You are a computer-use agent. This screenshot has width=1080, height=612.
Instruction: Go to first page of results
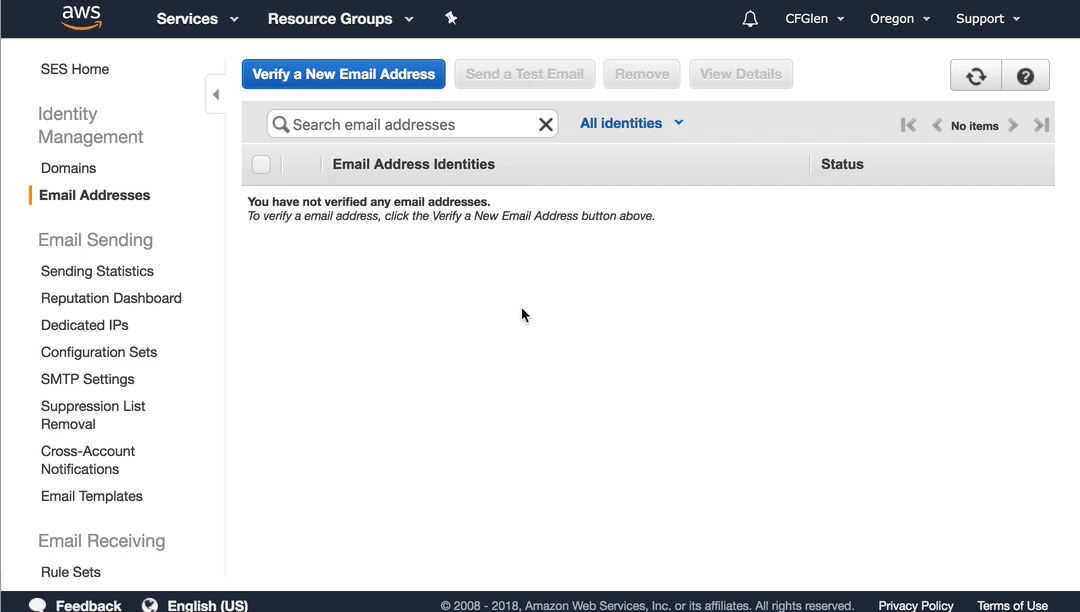(908, 125)
